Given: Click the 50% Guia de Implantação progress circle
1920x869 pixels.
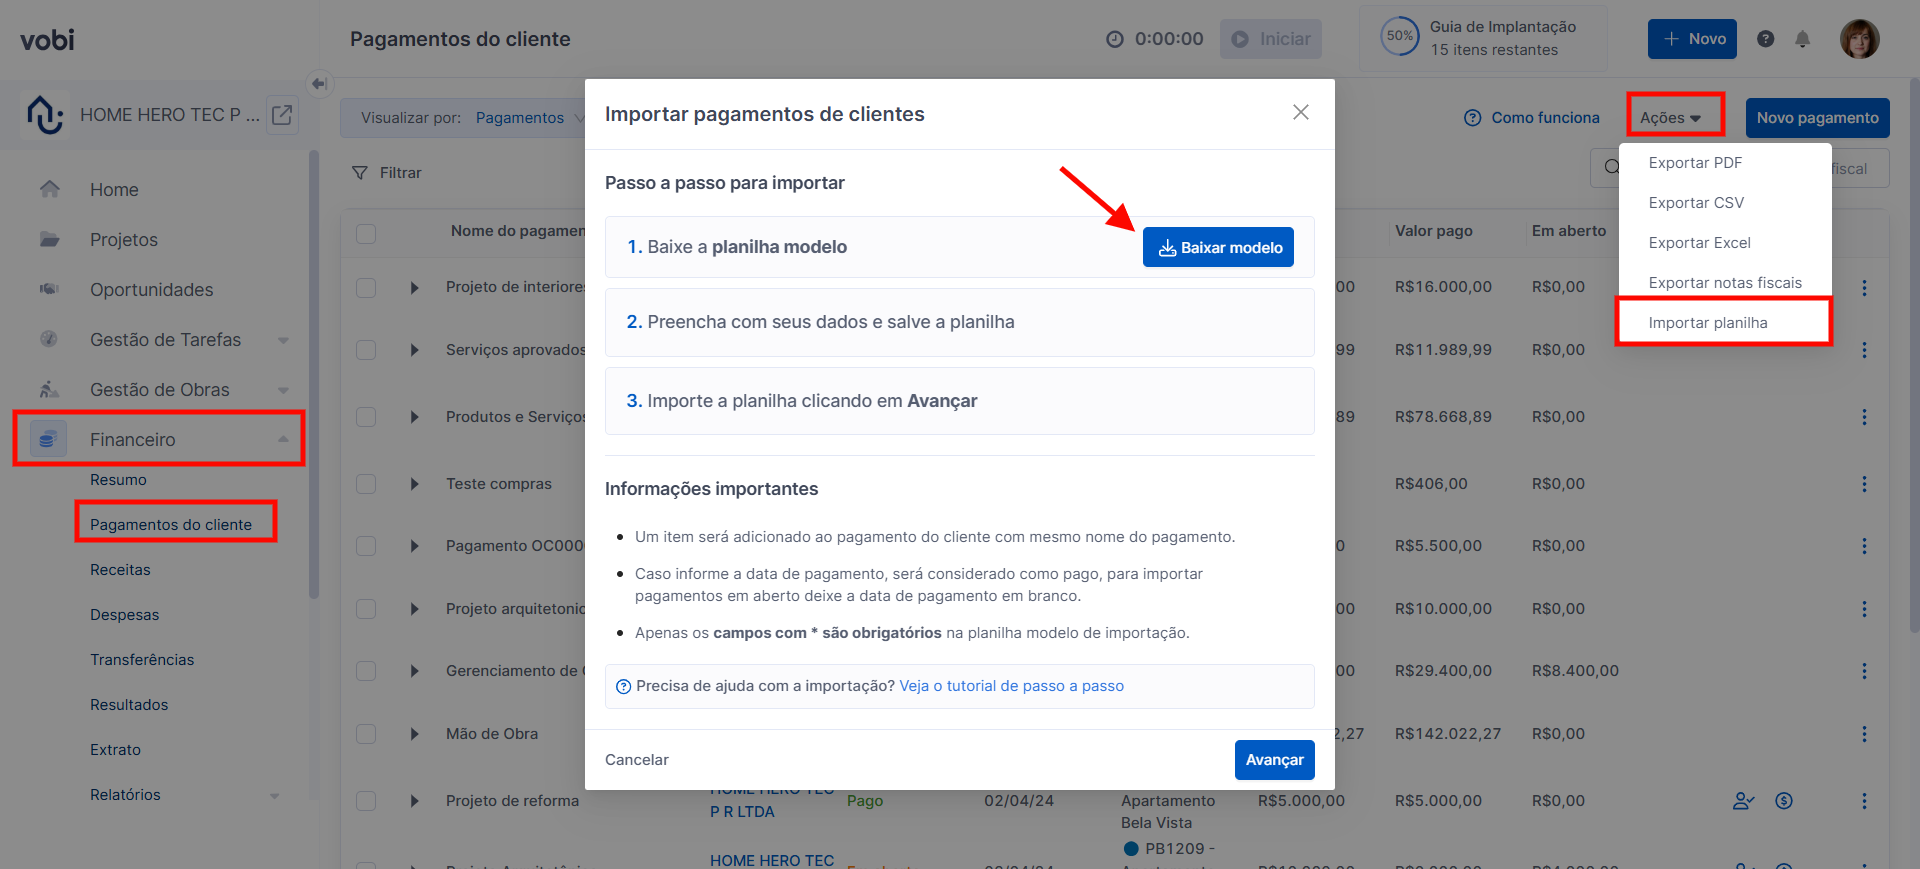Looking at the screenshot, I should [x=1400, y=37].
